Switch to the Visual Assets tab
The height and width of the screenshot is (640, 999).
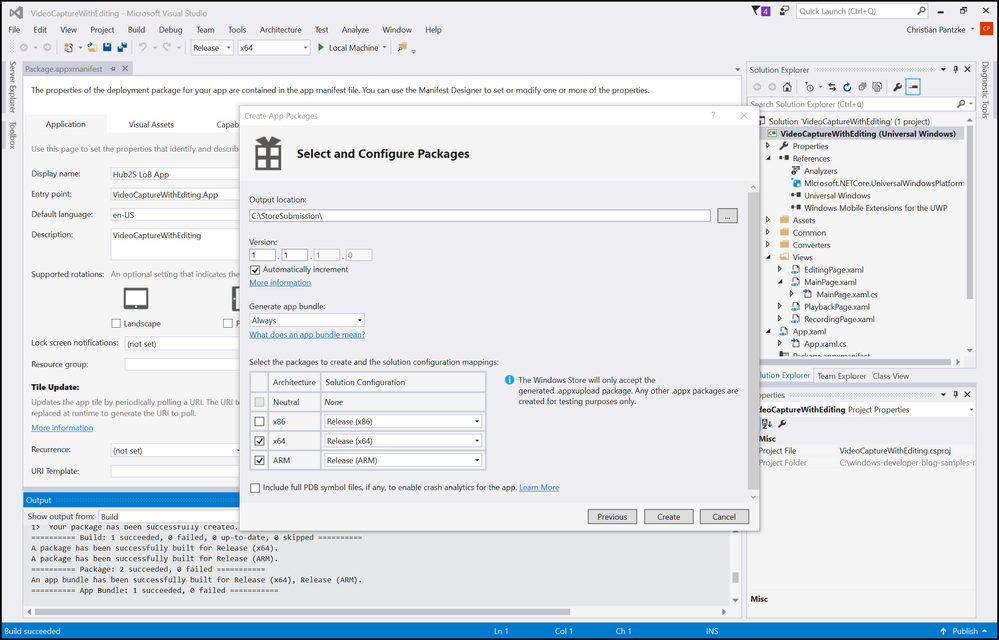(151, 125)
